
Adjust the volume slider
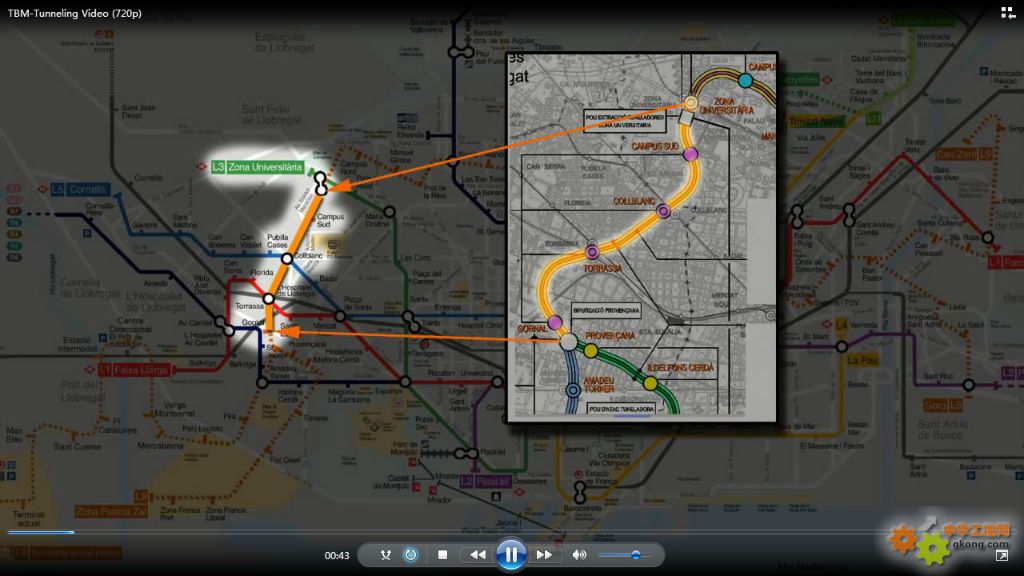click(x=625, y=555)
